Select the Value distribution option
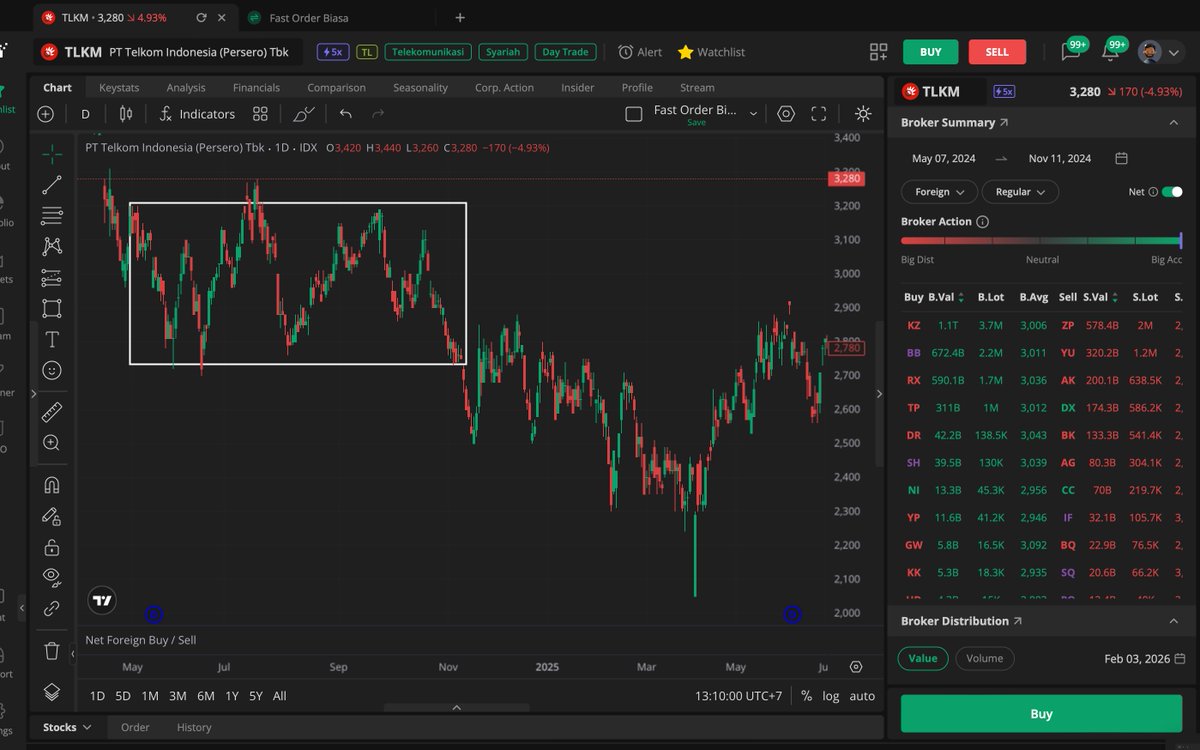Image resolution: width=1200 pixels, height=750 pixels. click(x=922, y=658)
